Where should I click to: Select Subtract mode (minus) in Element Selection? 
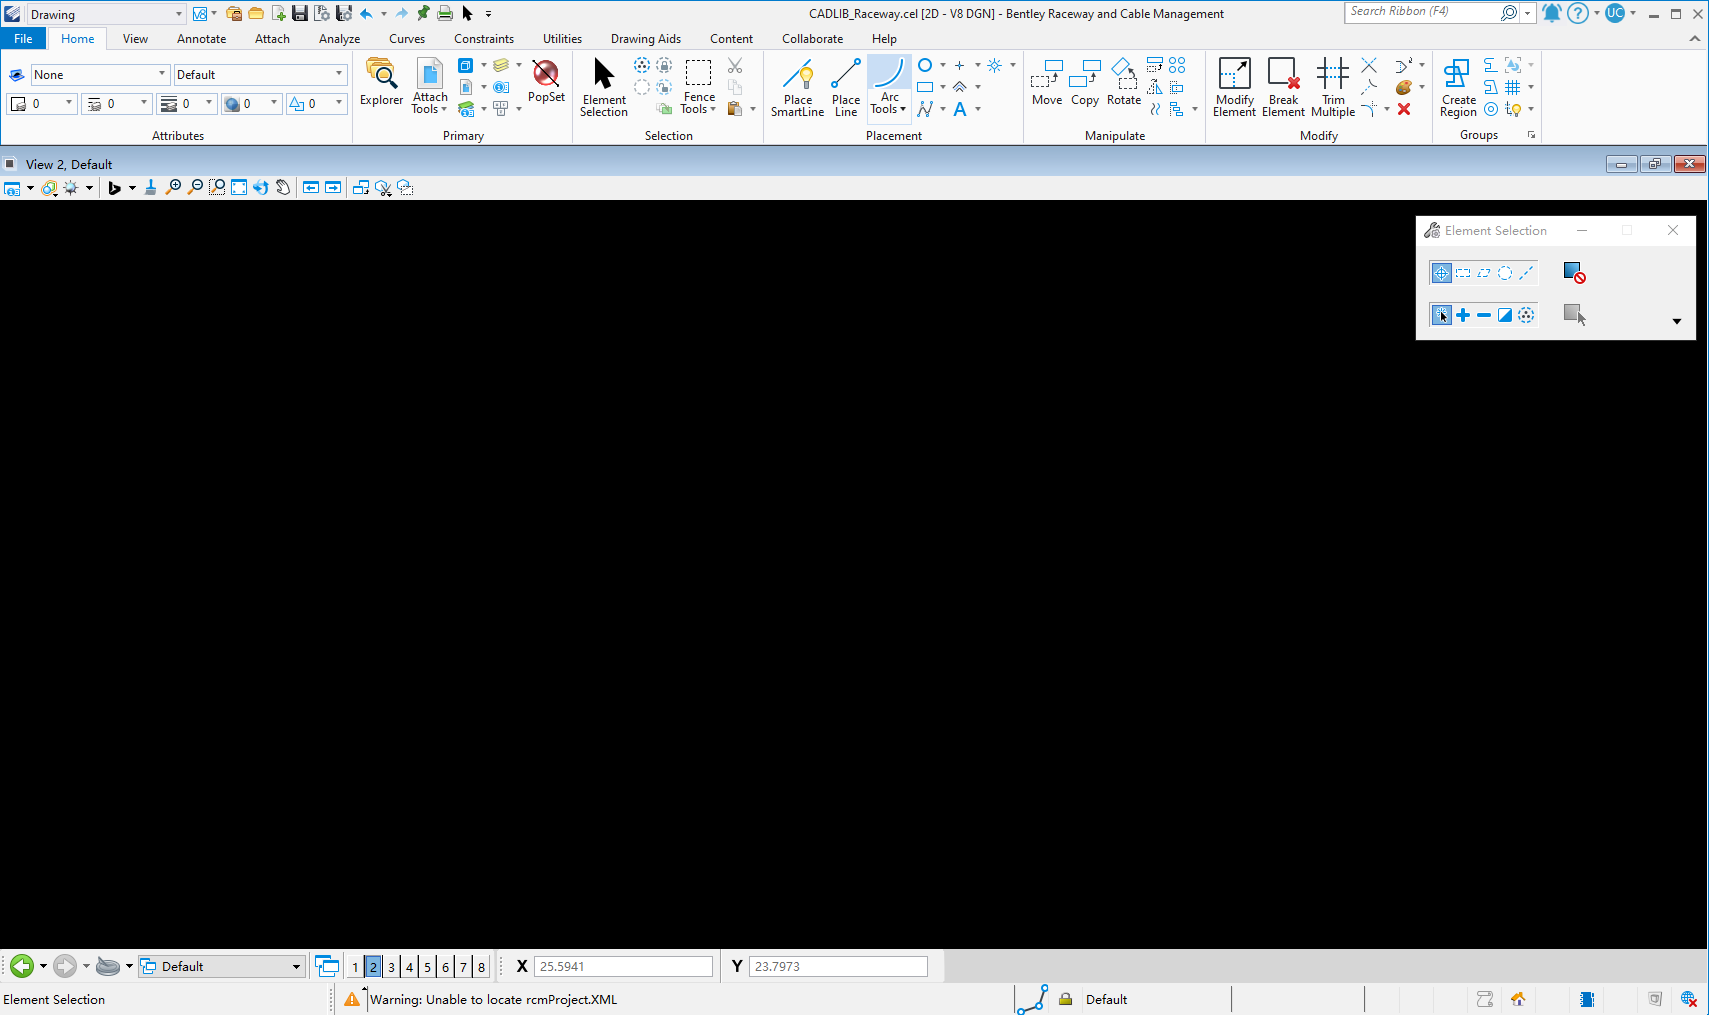(1484, 315)
